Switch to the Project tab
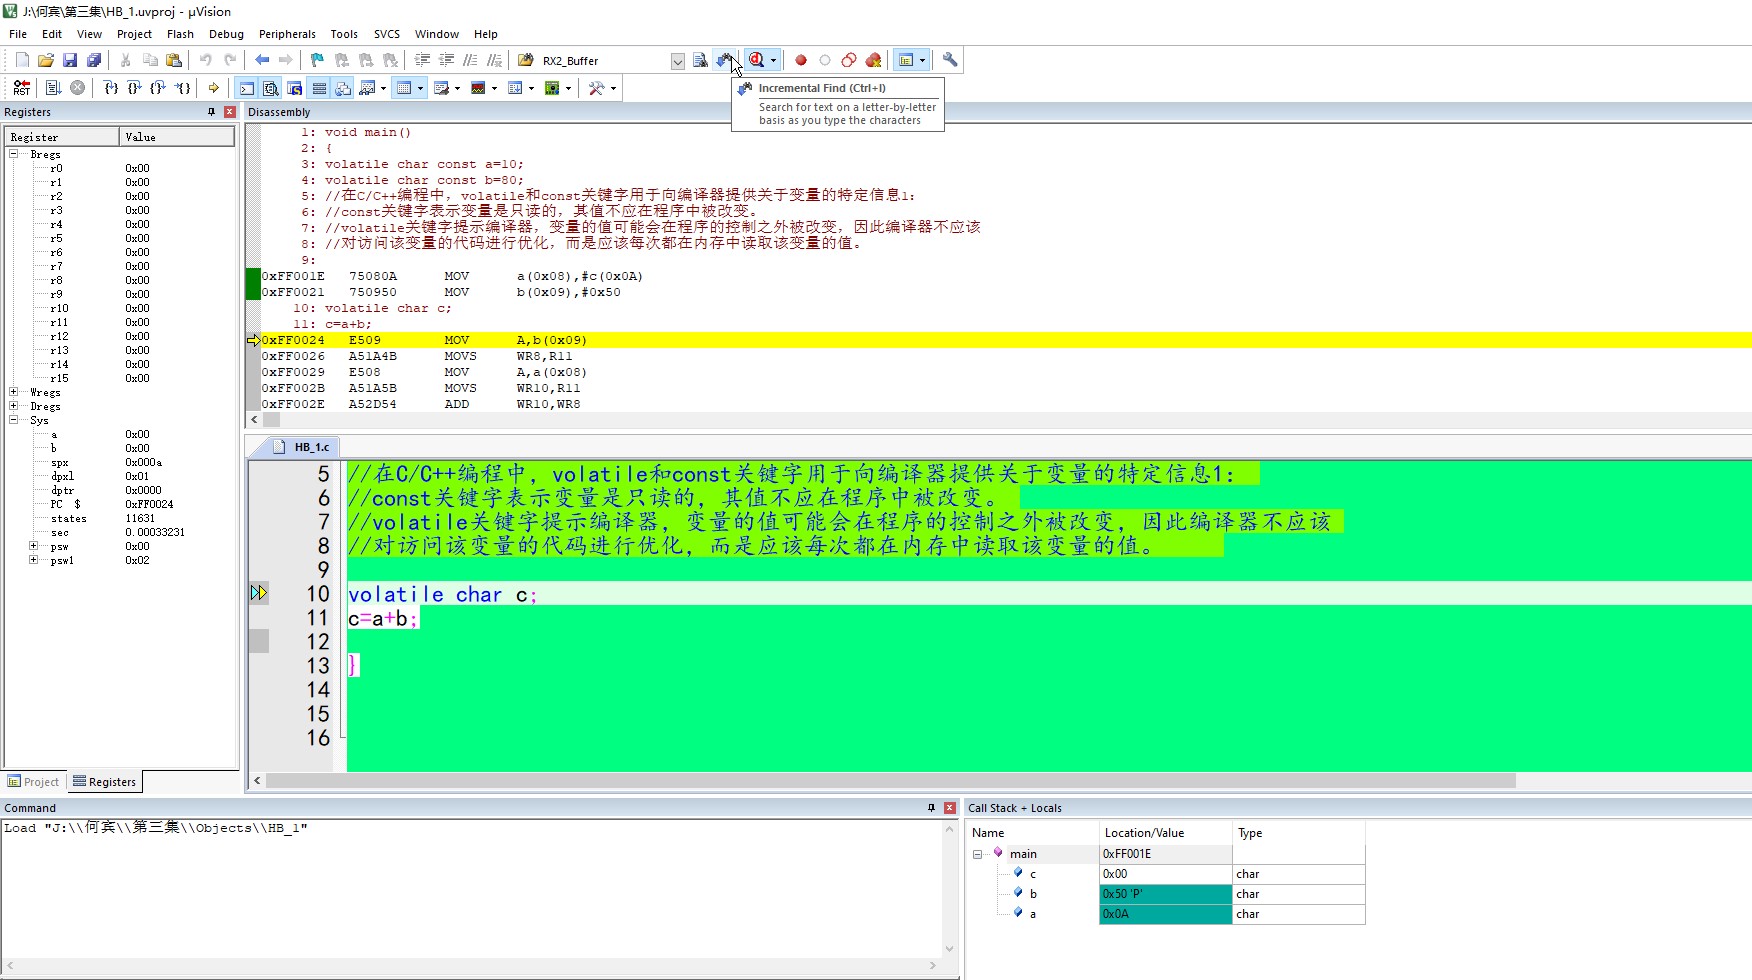Viewport: 1752px width, 980px height. coord(33,782)
